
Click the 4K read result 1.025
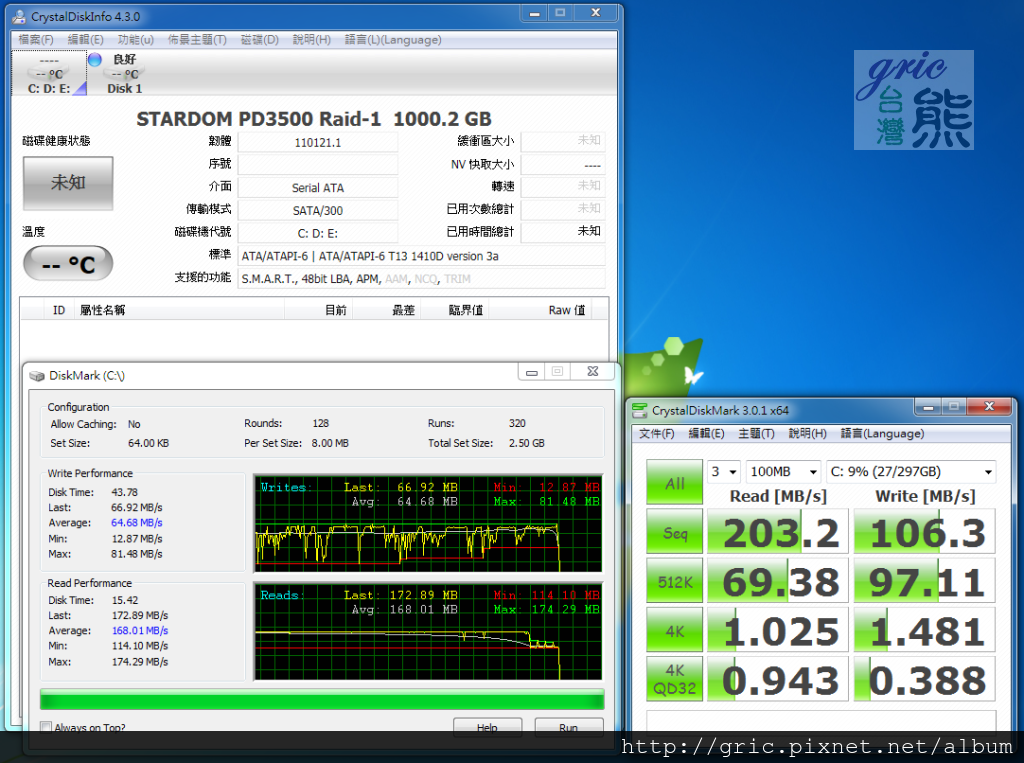pos(778,630)
